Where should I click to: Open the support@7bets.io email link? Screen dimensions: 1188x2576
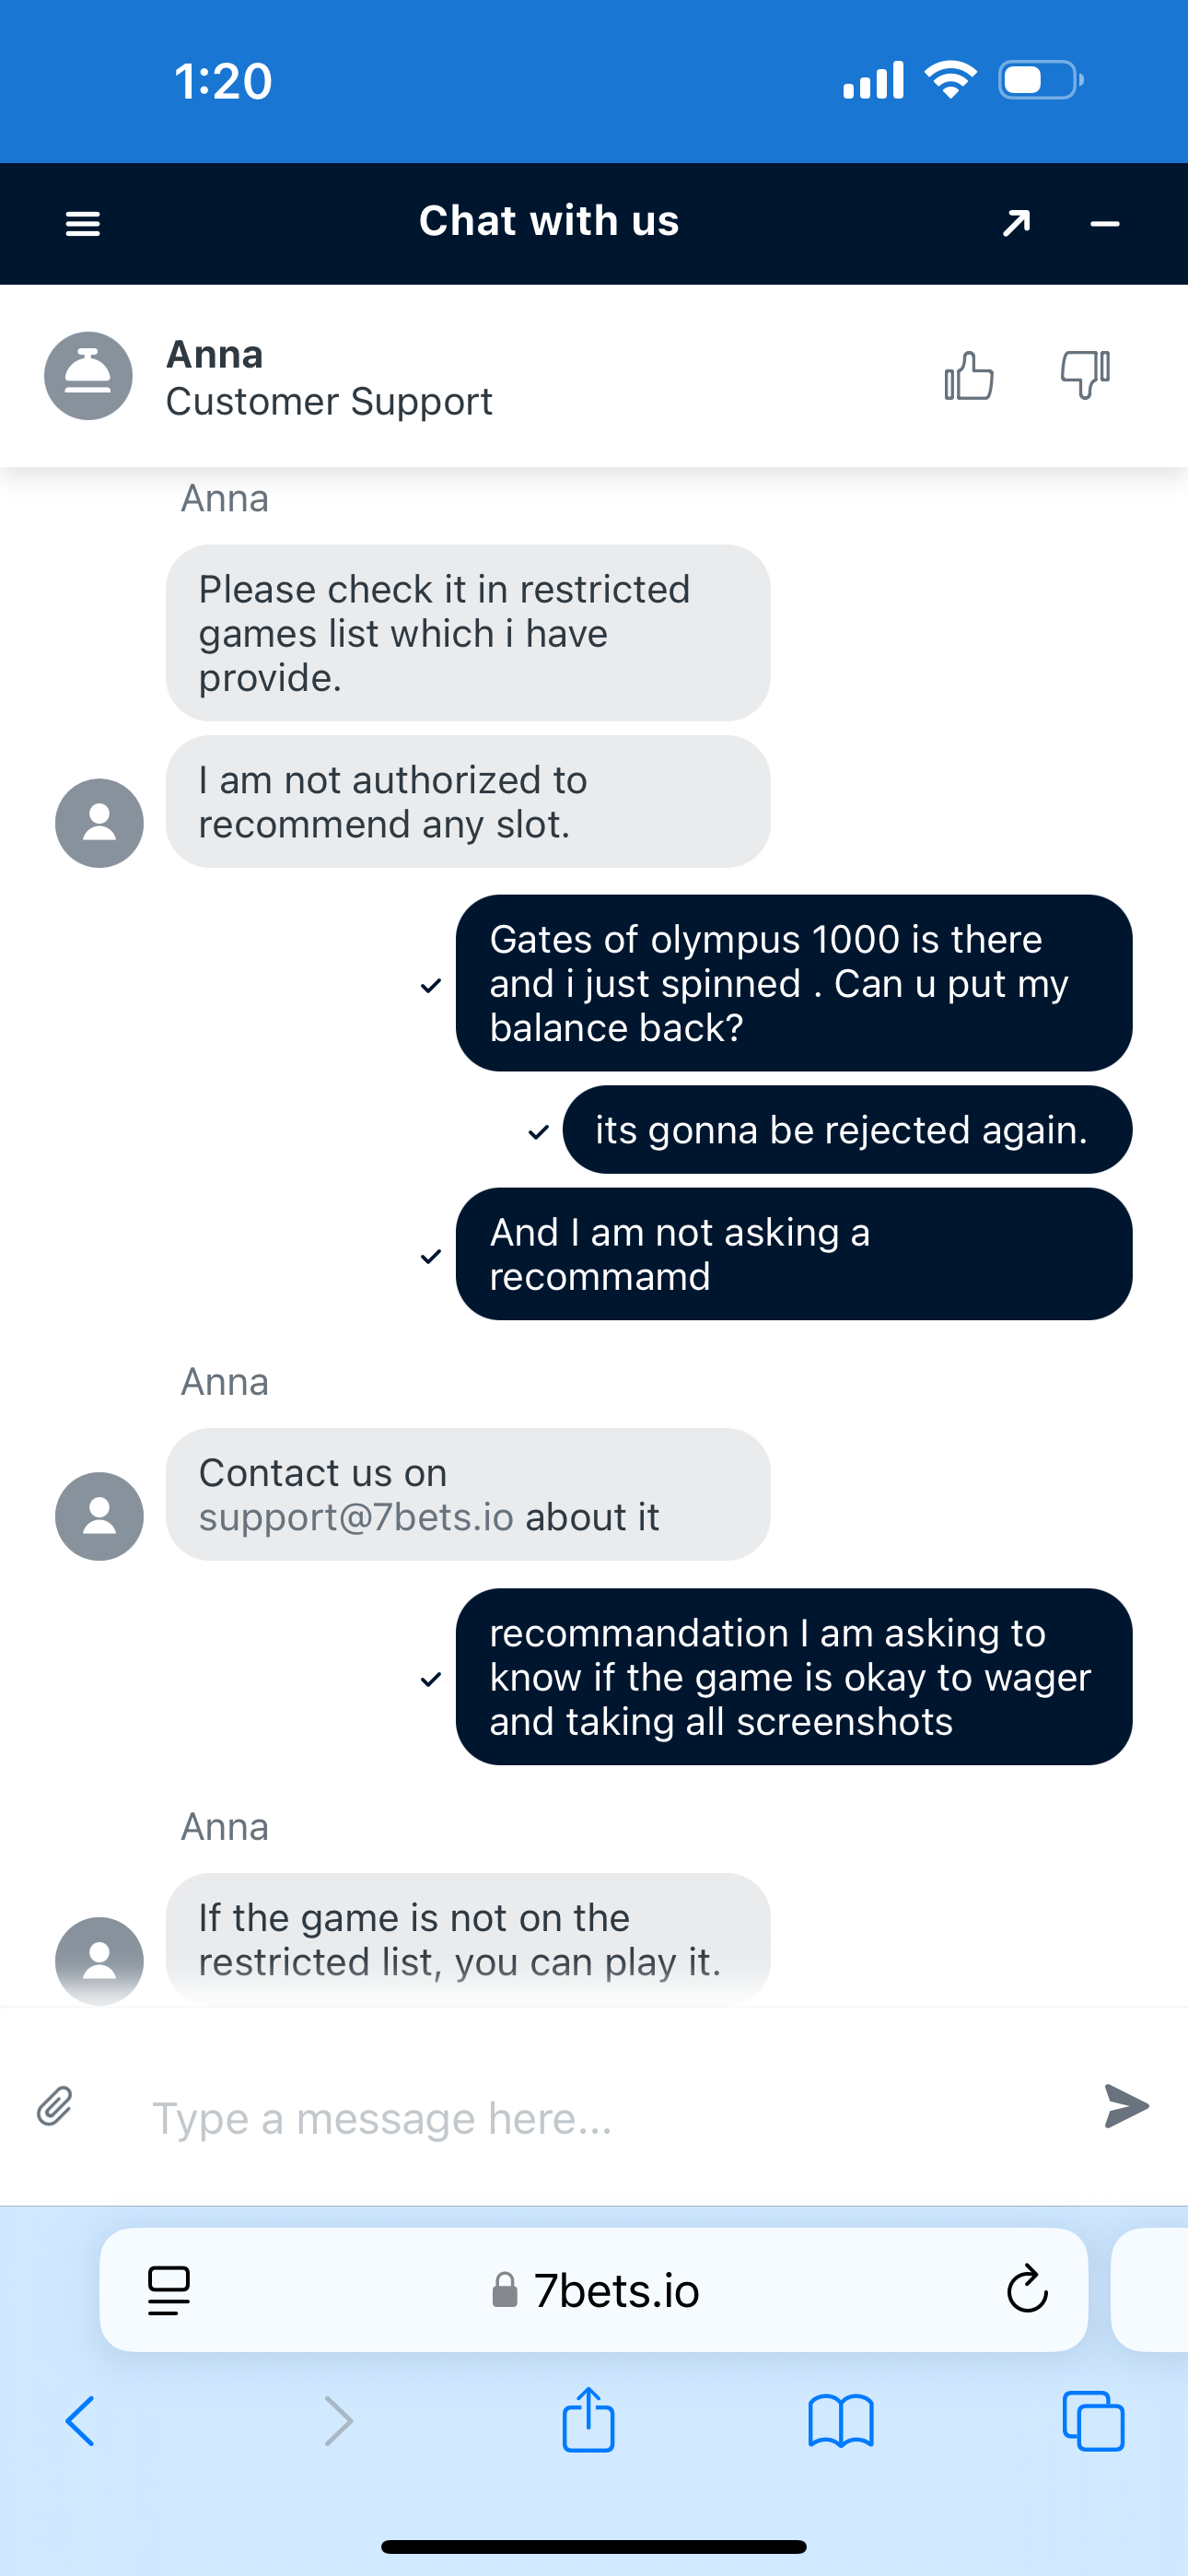point(356,1517)
